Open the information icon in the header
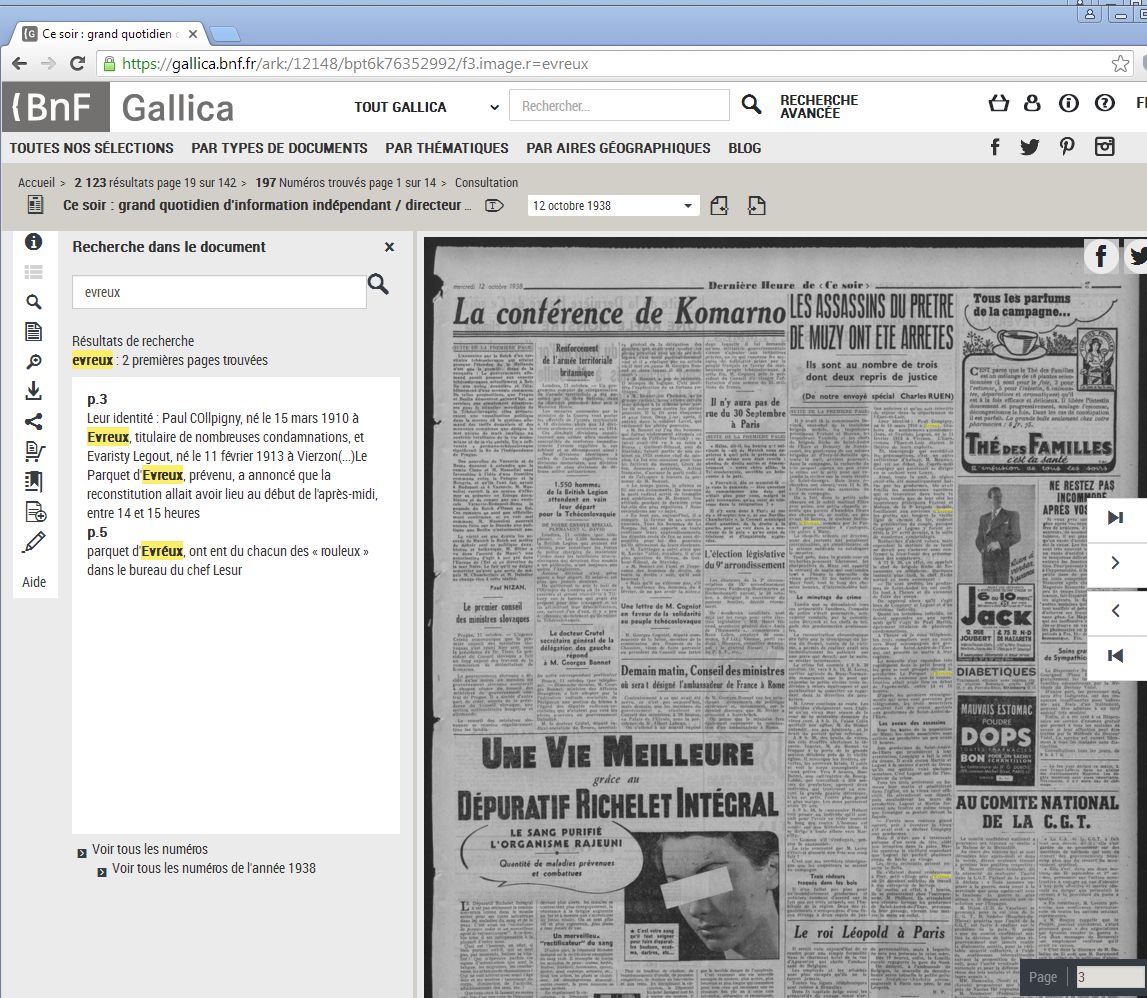1147x998 pixels. 1069,103
